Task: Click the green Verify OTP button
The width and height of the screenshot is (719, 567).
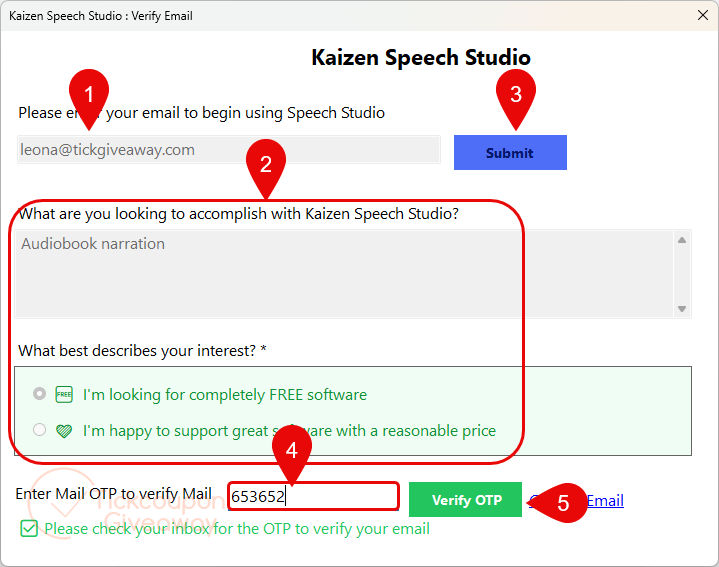Action: (x=465, y=500)
